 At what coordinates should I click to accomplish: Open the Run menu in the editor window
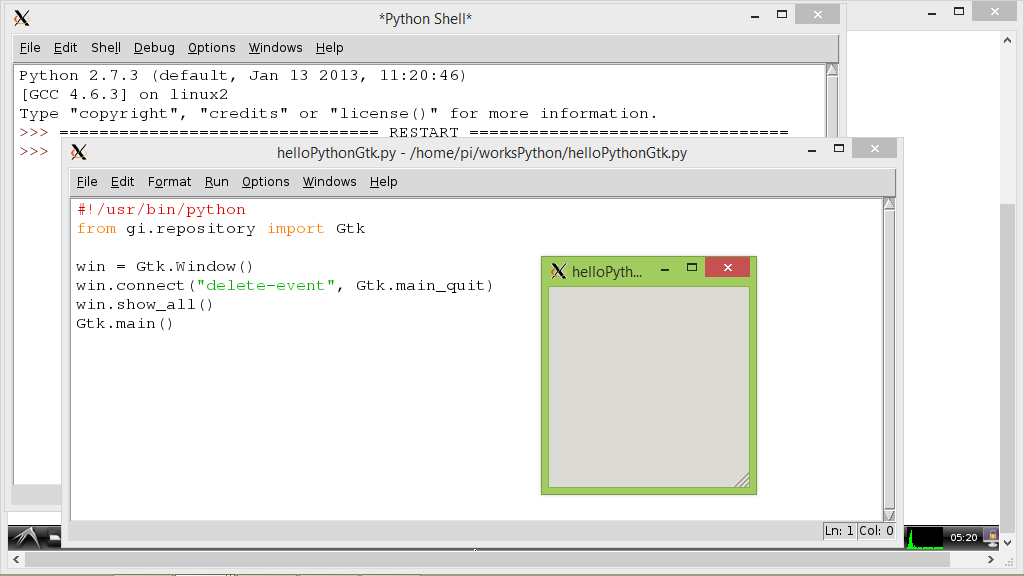coord(216,182)
